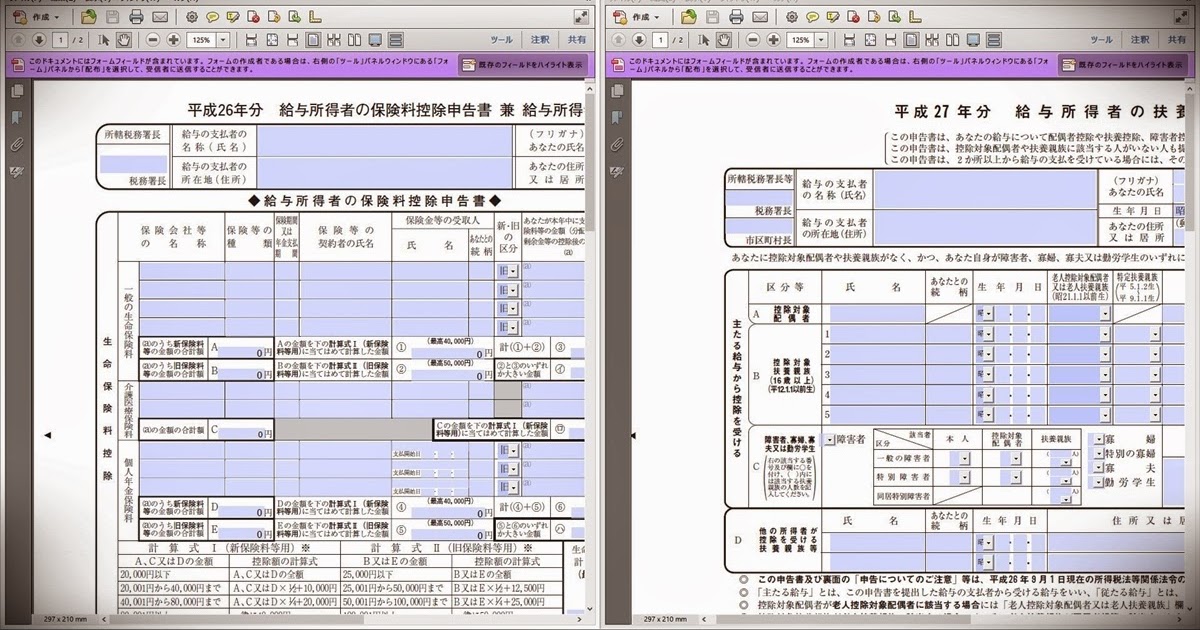1200x630 pixels.
Task: Collapse the navigation pane arrow in the left window
Action: click(45, 435)
